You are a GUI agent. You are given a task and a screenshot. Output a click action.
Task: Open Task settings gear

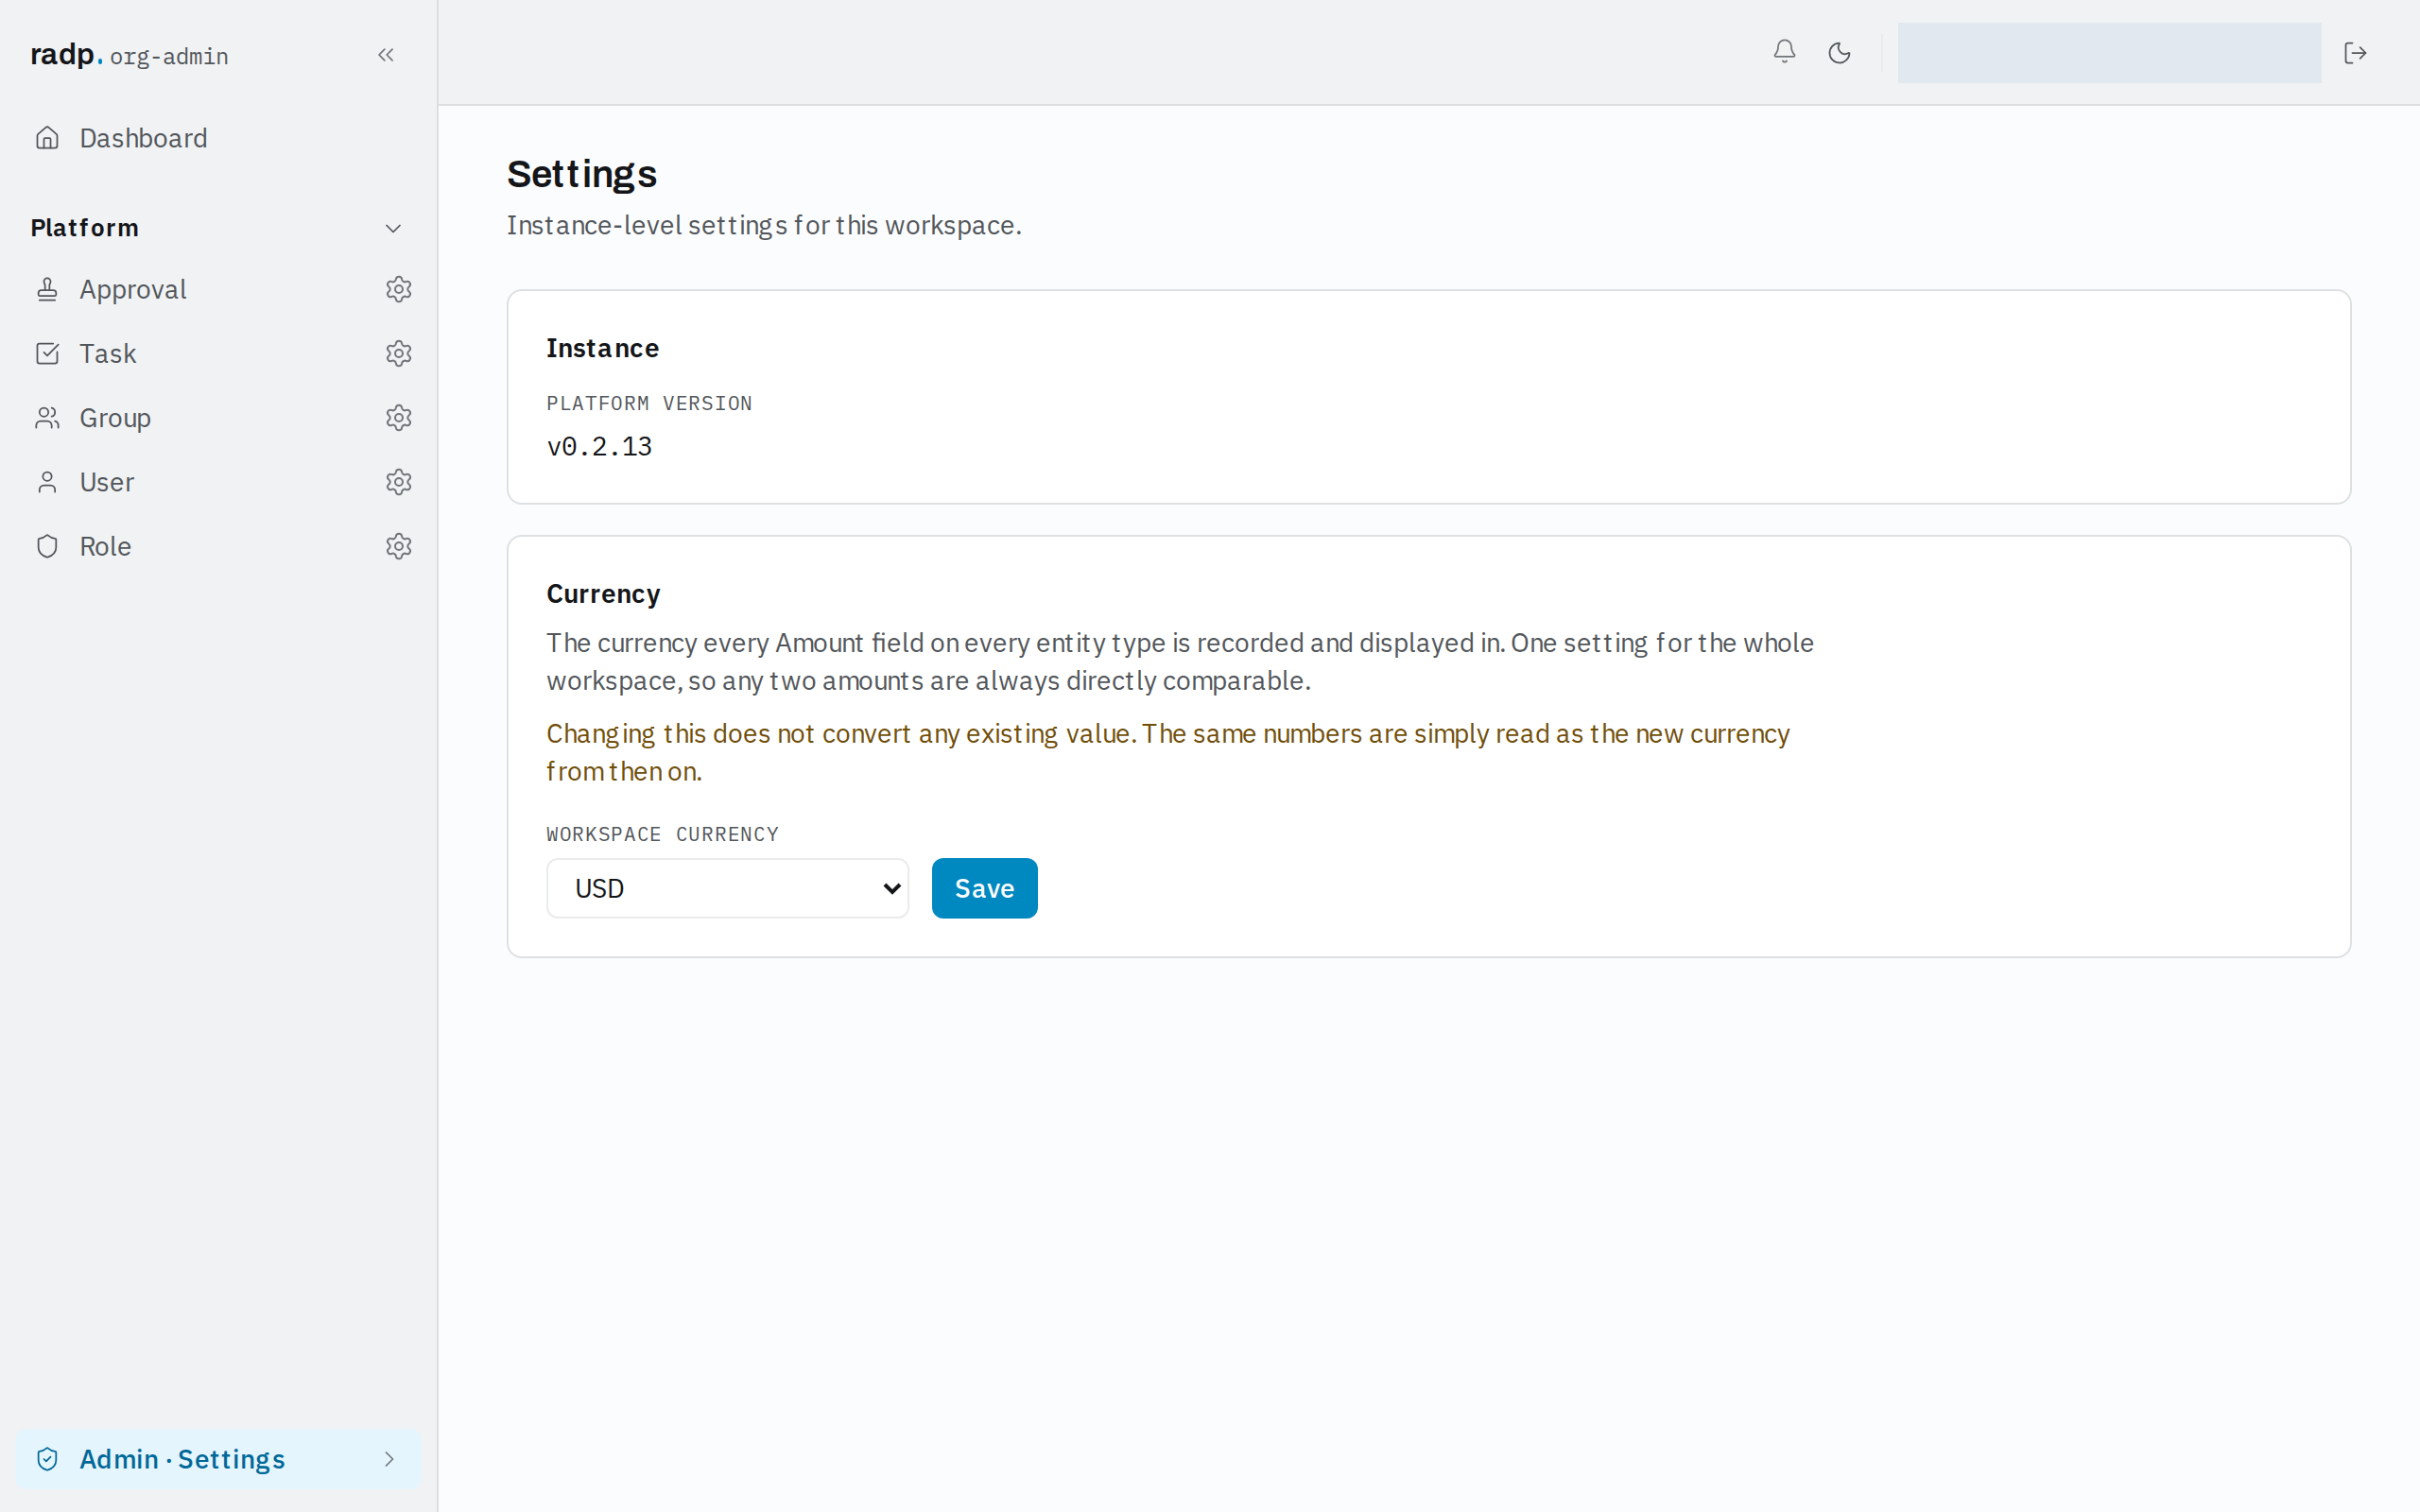click(x=399, y=353)
